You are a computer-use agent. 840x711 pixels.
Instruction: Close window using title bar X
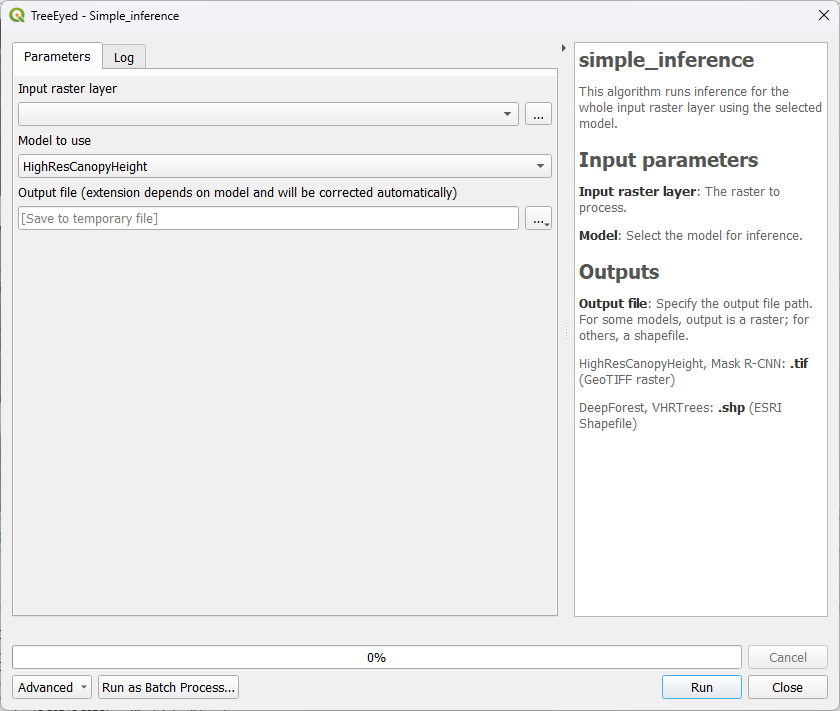pyautogui.click(x=824, y=16)
